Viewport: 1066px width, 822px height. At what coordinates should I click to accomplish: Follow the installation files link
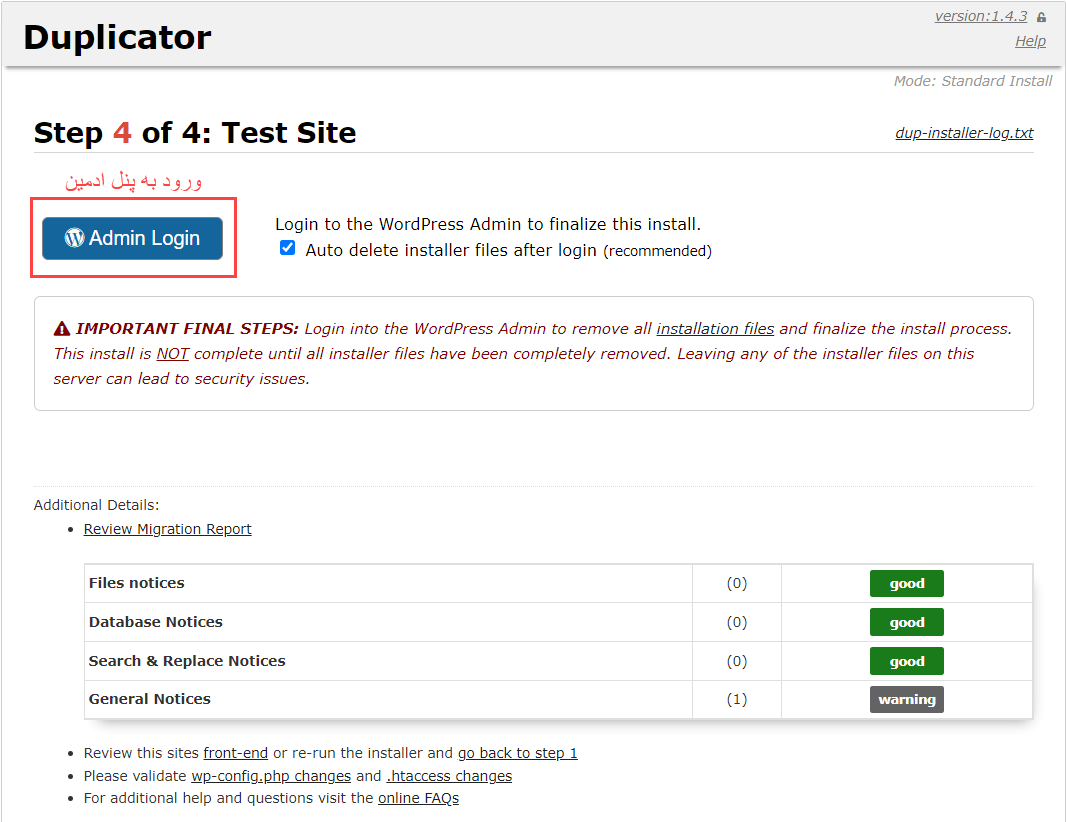click(x=715, y=328)
